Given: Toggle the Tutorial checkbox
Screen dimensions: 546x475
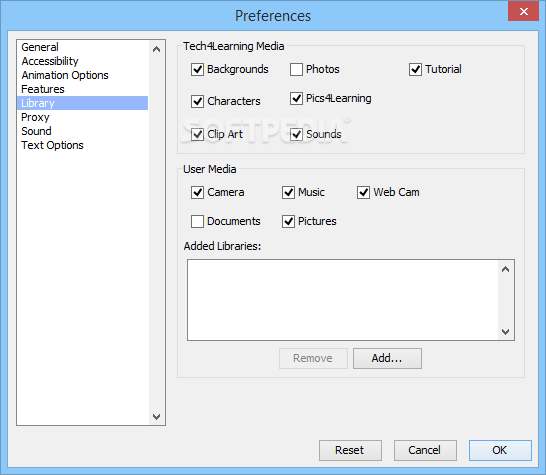Looking at the screenshot, I should click(x=415, y=69).
